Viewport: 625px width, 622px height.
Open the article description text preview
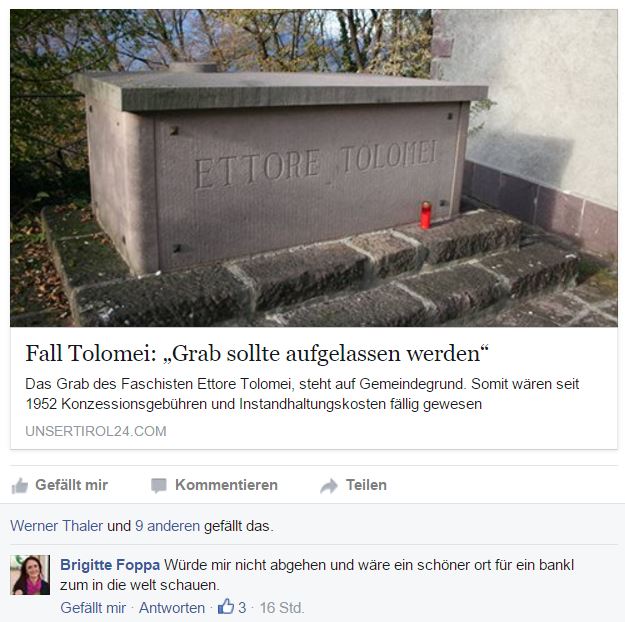[302, 394]
